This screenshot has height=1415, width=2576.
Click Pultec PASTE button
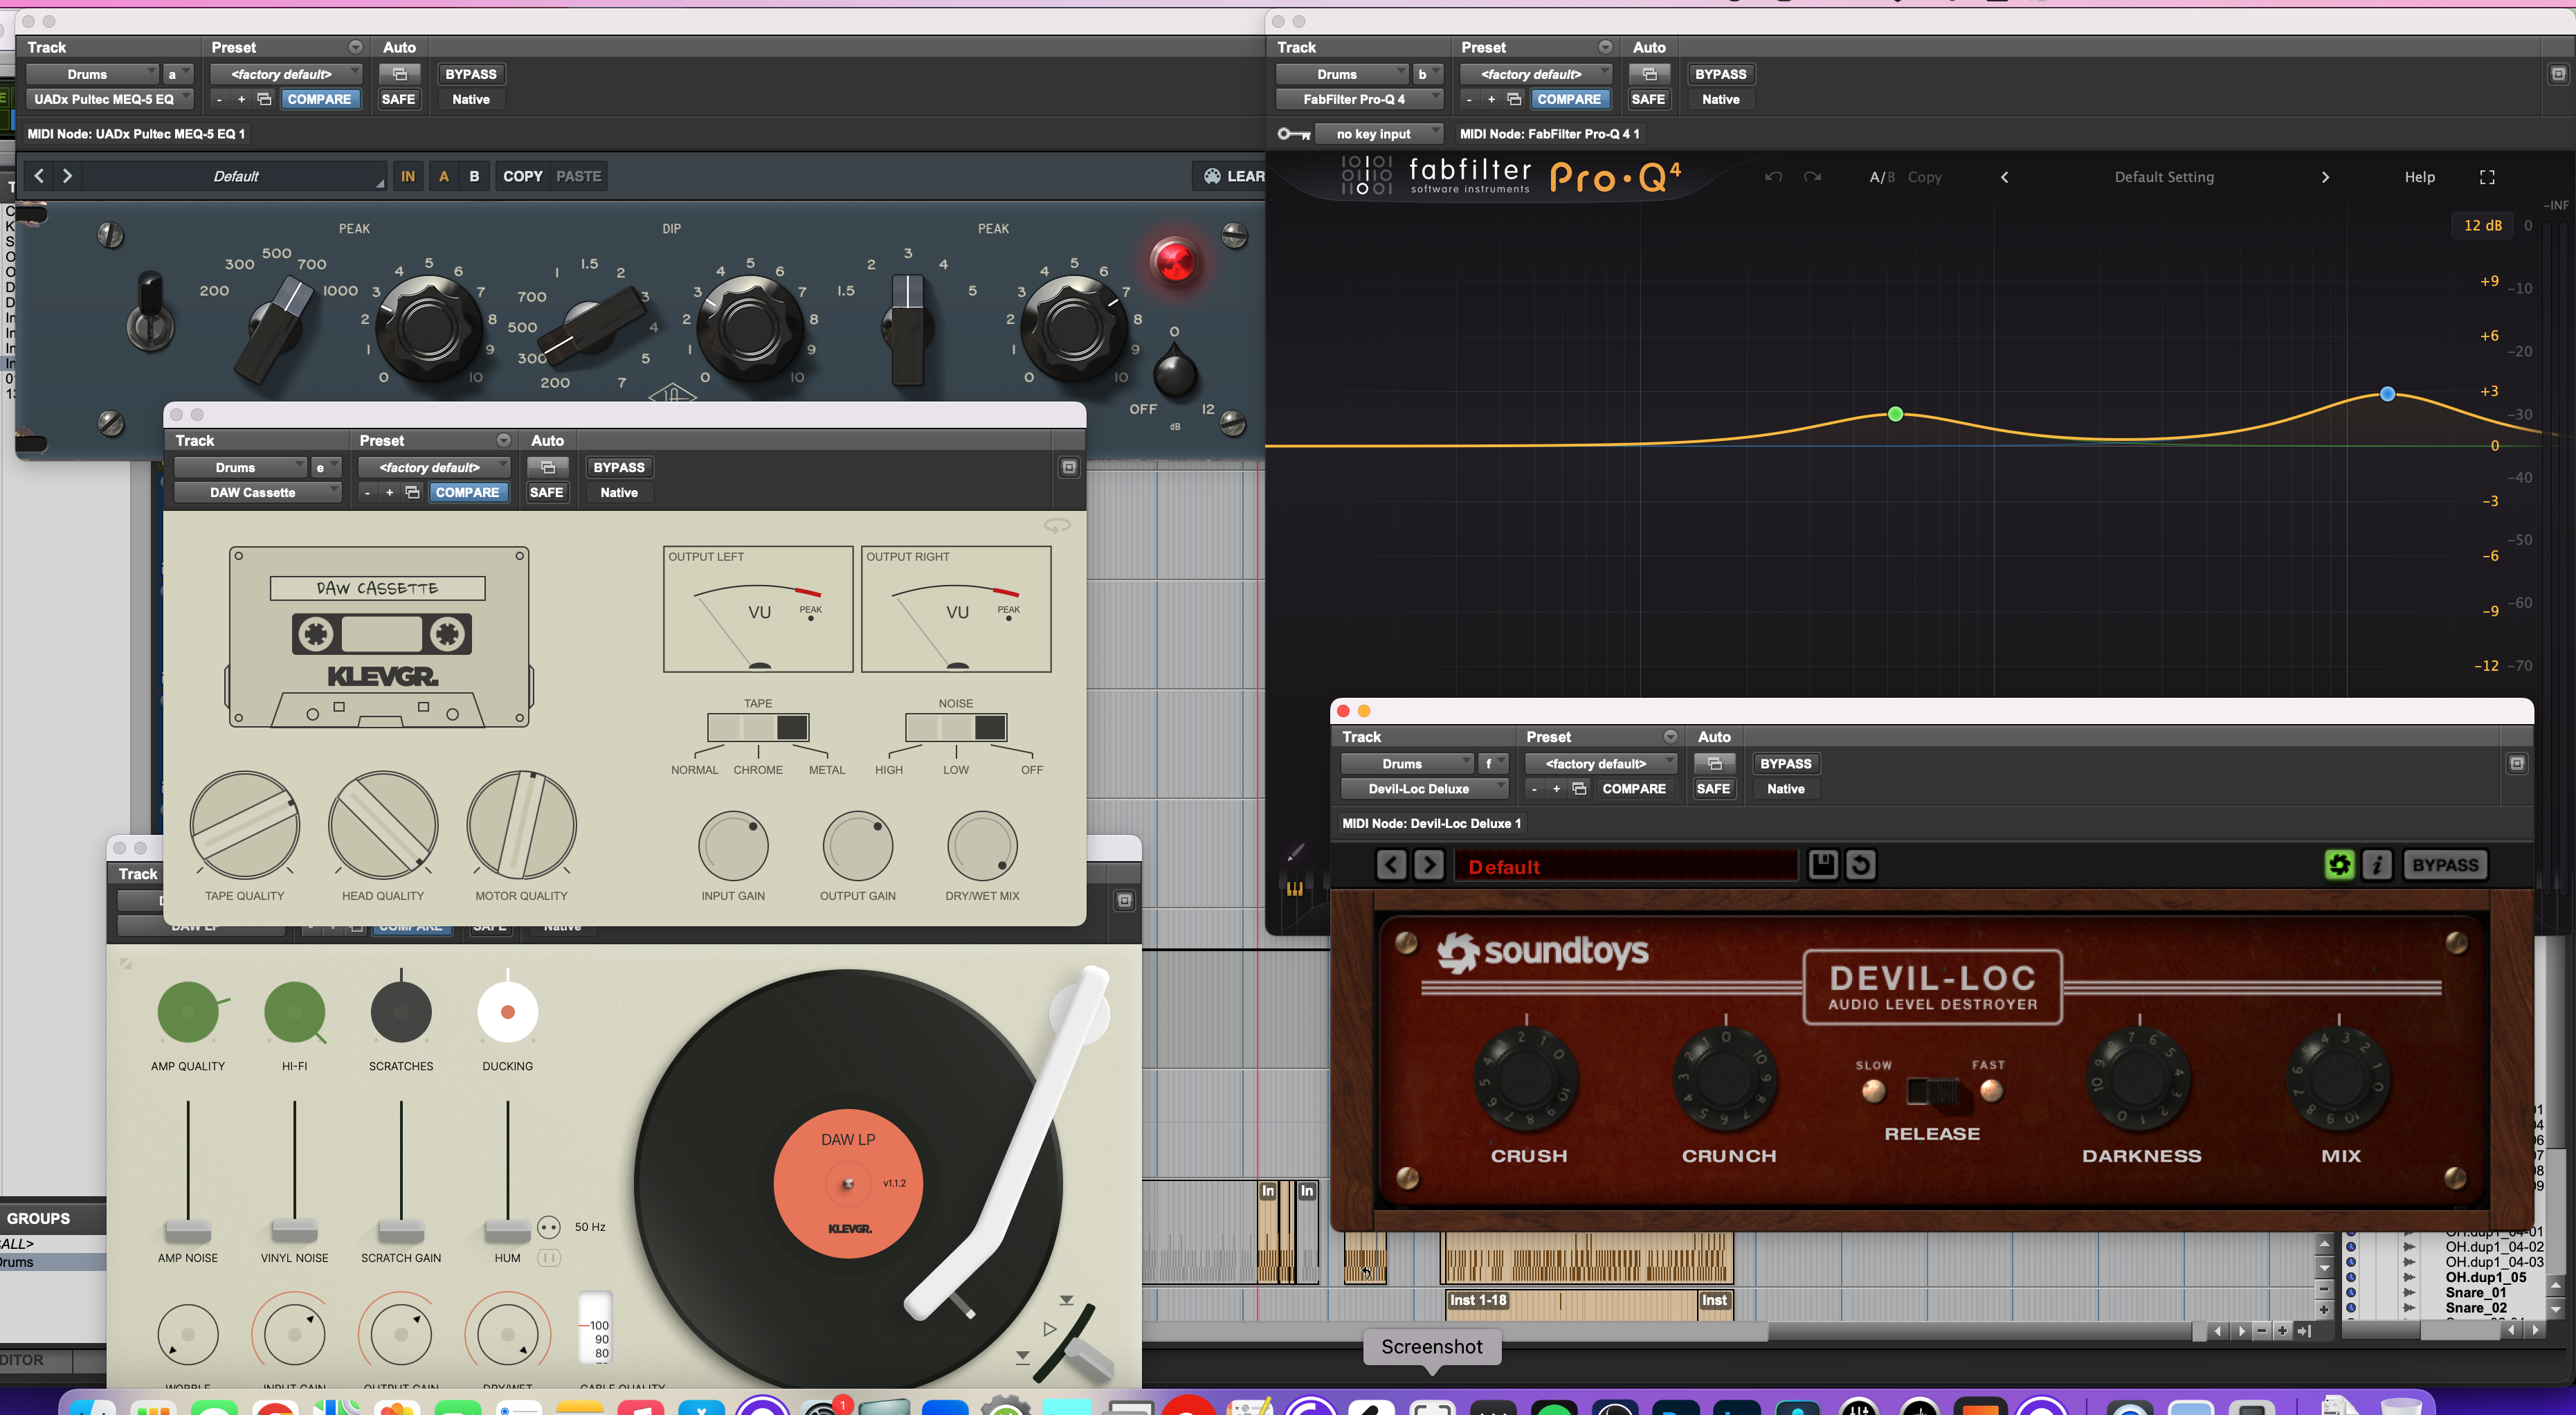pos(578,176)
